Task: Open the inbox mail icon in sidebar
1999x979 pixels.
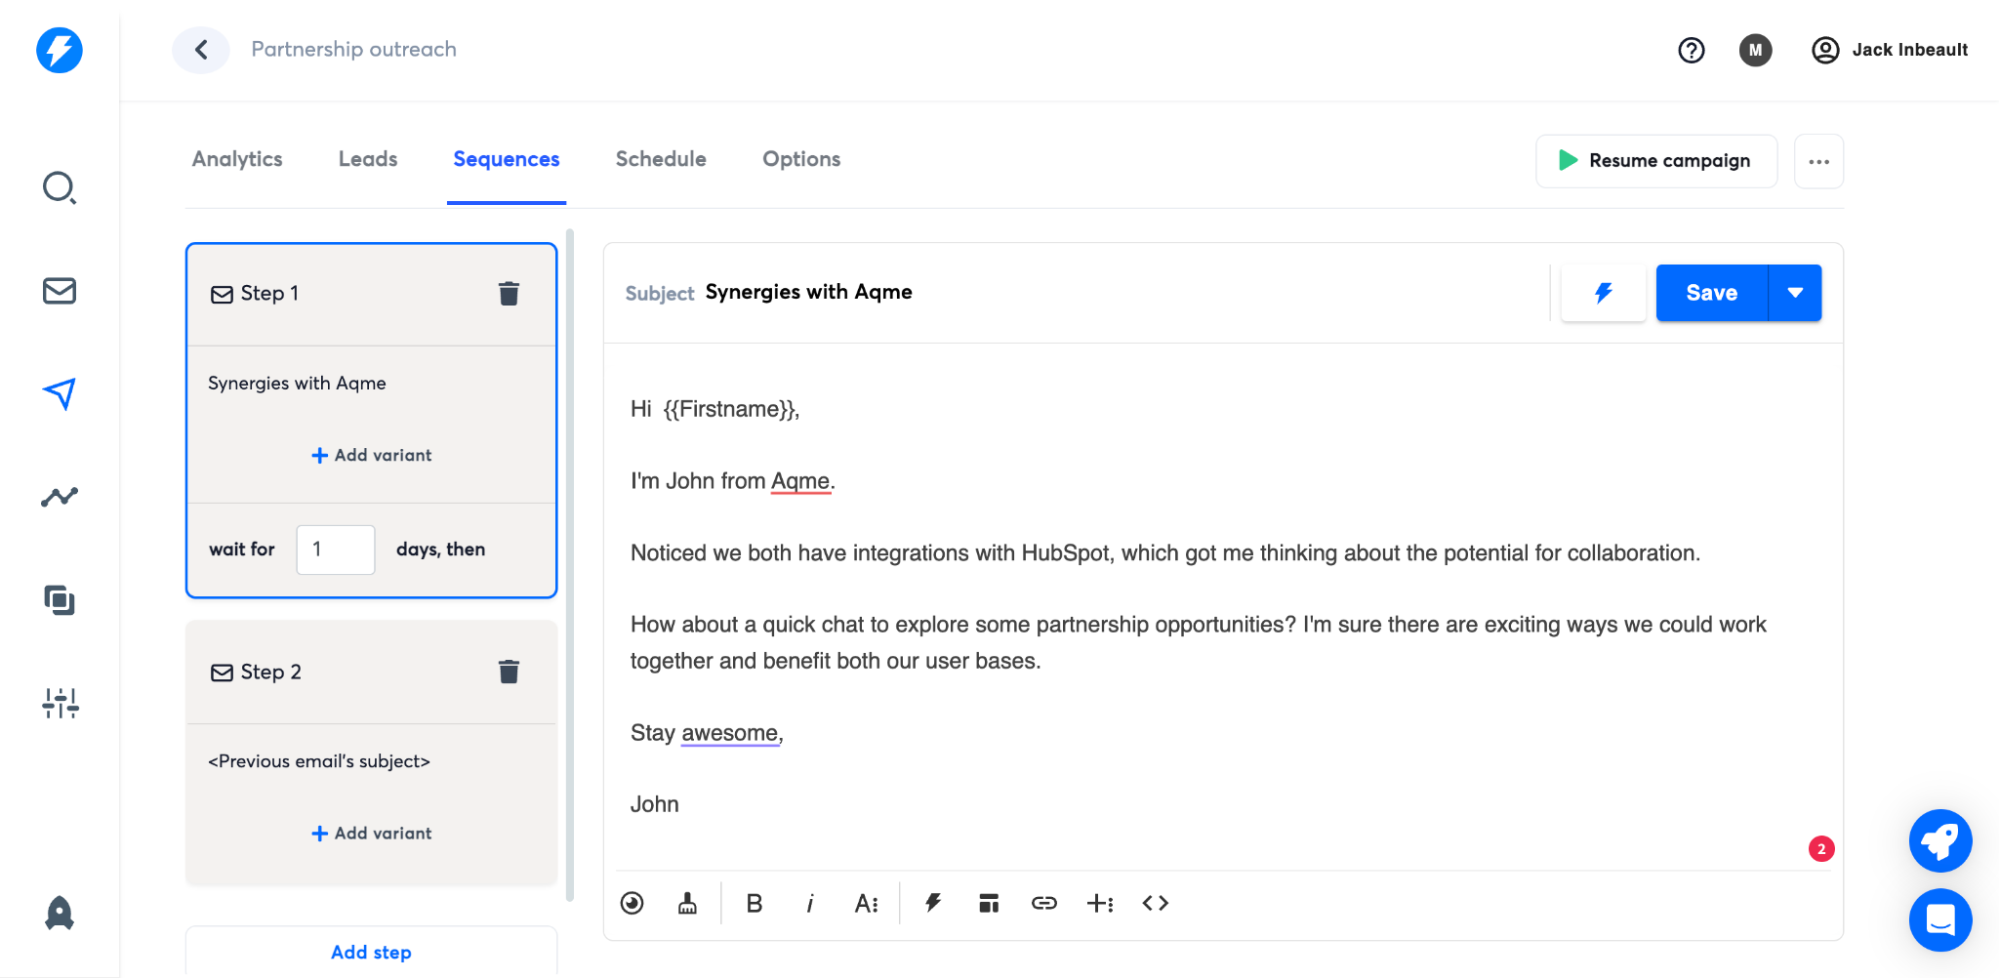Action: point(59,291)
